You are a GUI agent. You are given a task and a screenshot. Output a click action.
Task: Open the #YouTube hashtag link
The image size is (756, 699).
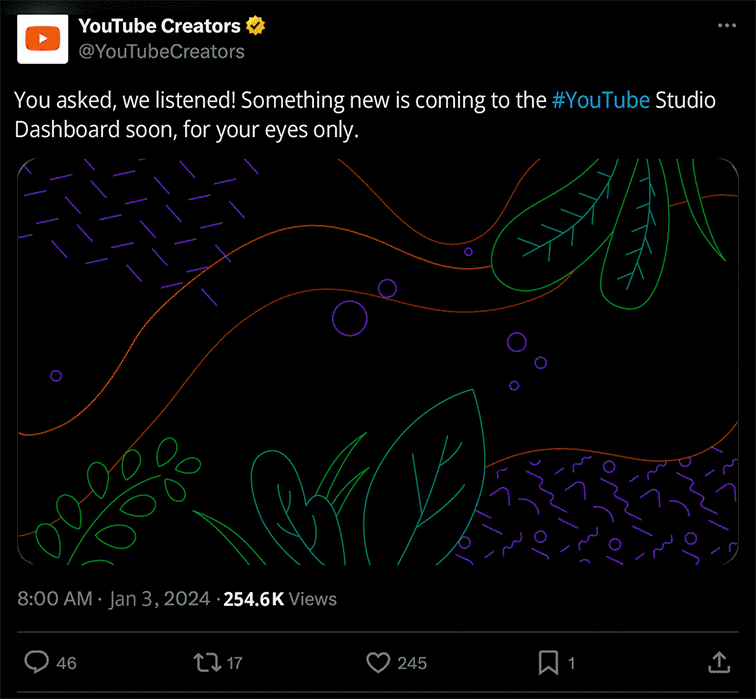pos(600,101)
